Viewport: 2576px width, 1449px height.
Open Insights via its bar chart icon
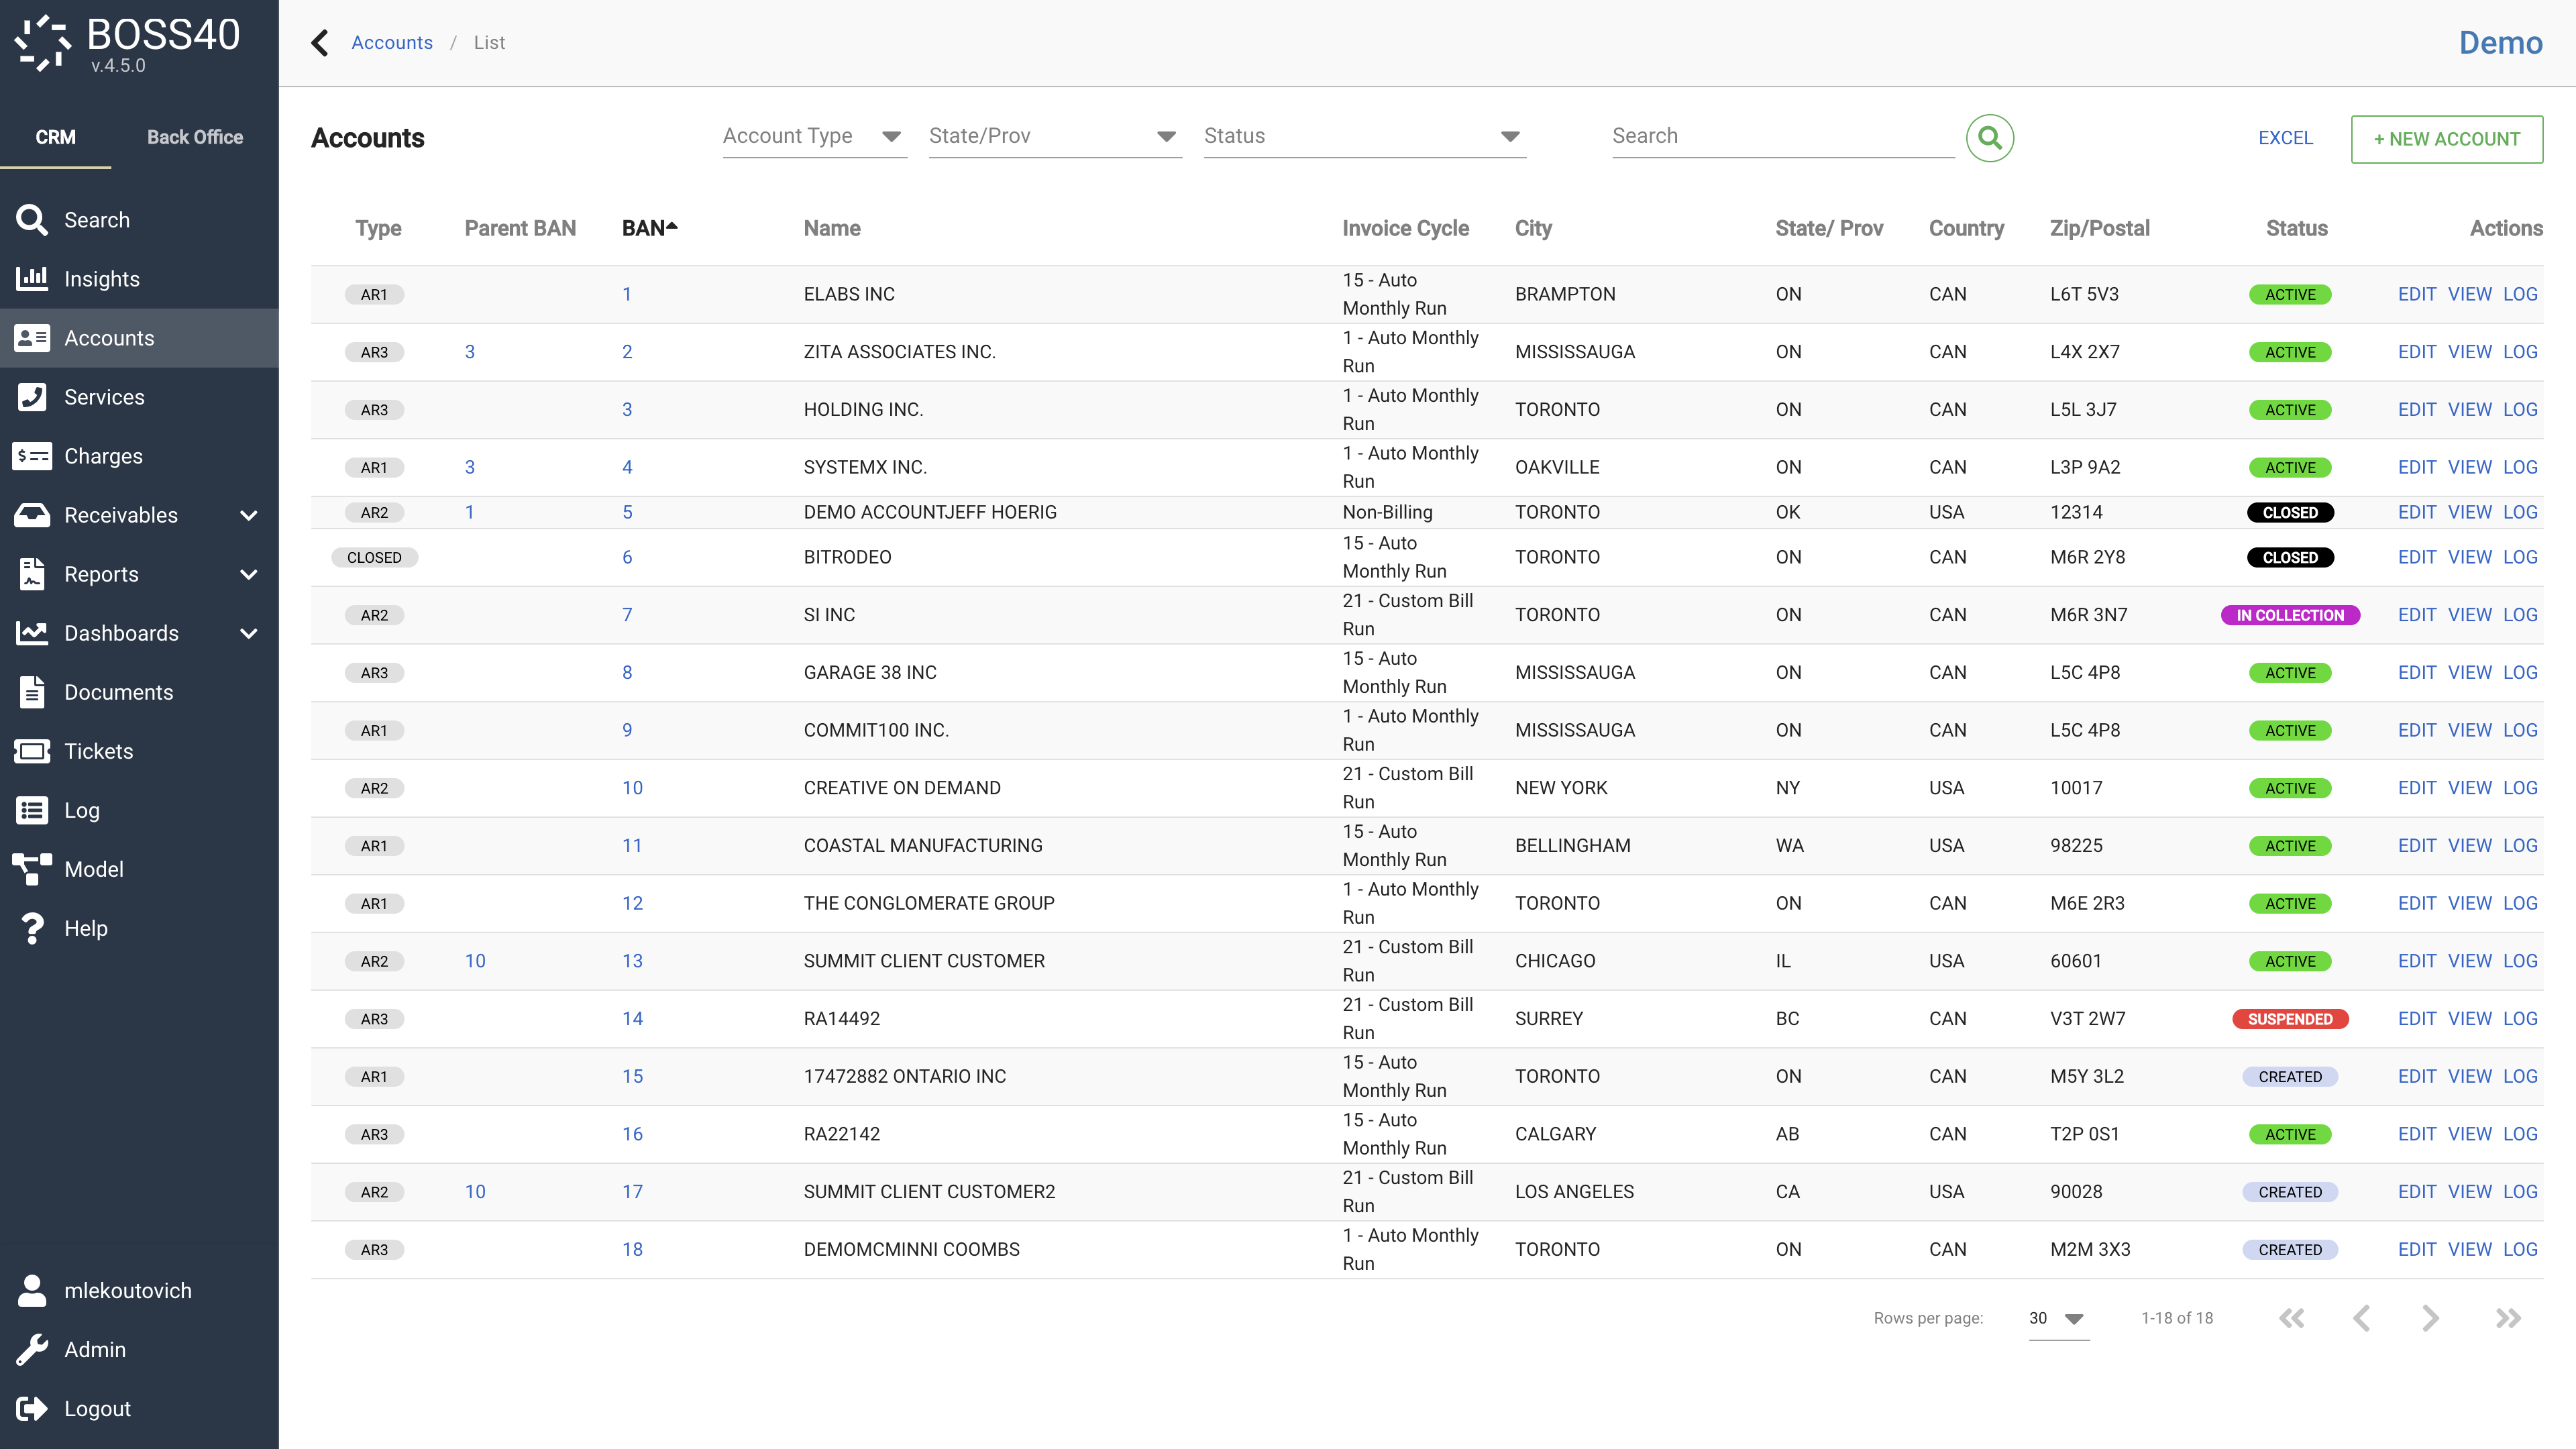(32, 278)
